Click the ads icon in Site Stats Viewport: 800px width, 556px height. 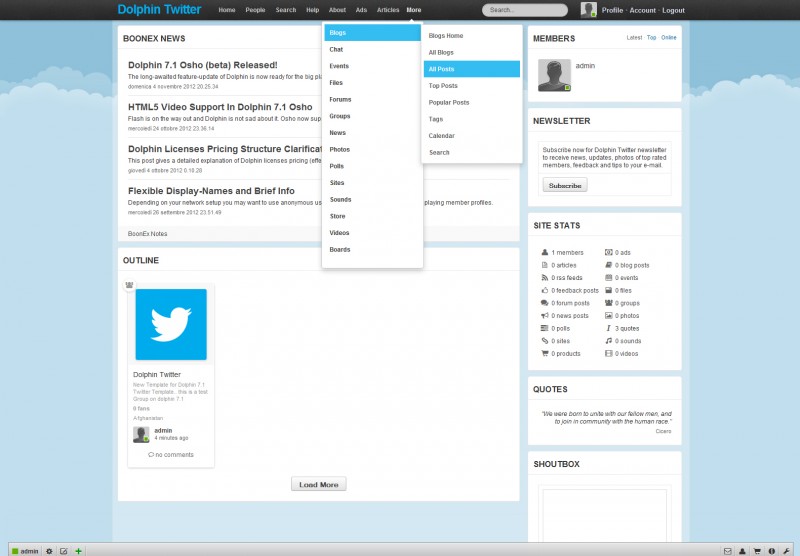coord(608,252)
